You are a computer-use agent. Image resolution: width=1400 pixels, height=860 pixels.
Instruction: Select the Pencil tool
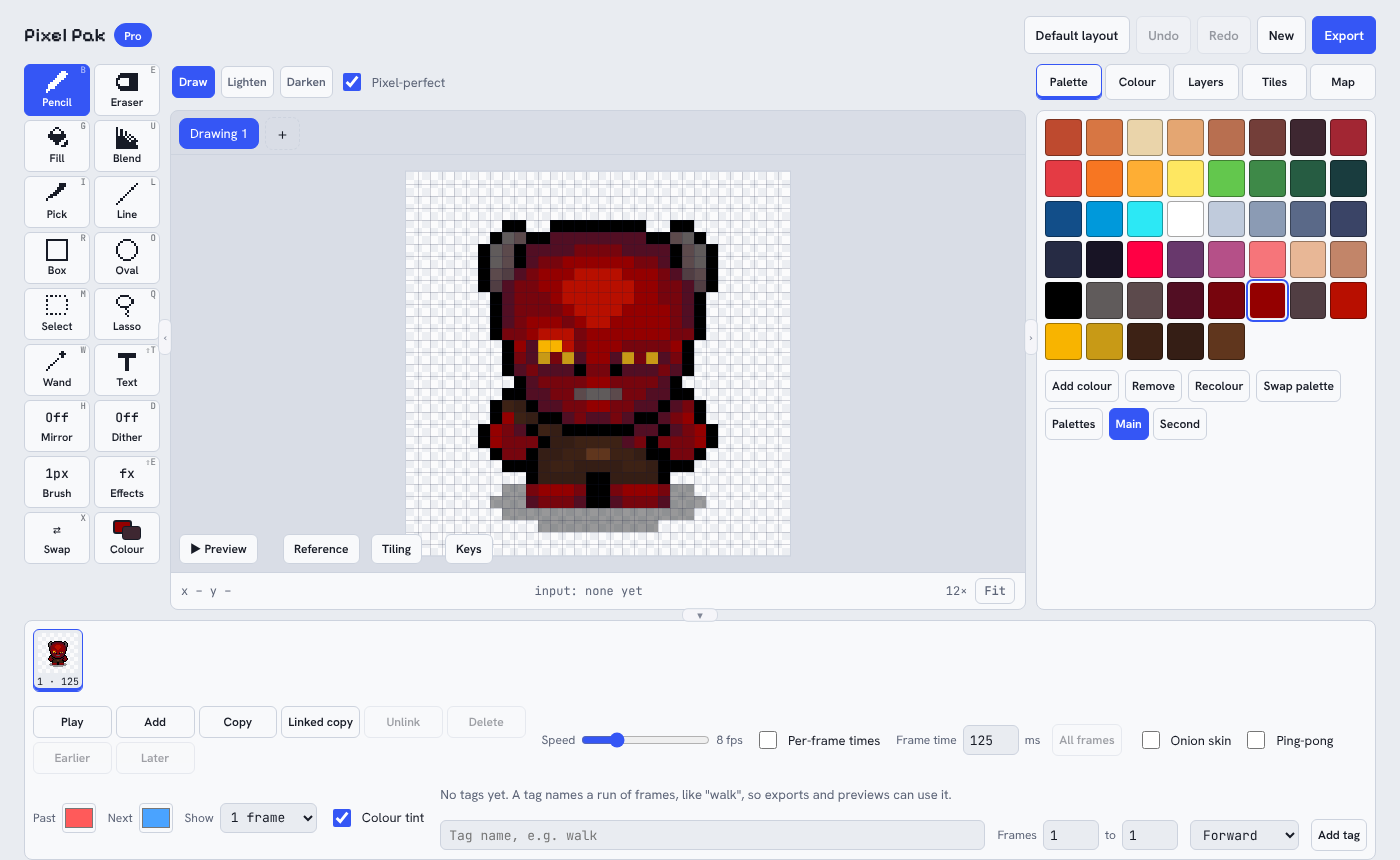(x=57, y=90)
